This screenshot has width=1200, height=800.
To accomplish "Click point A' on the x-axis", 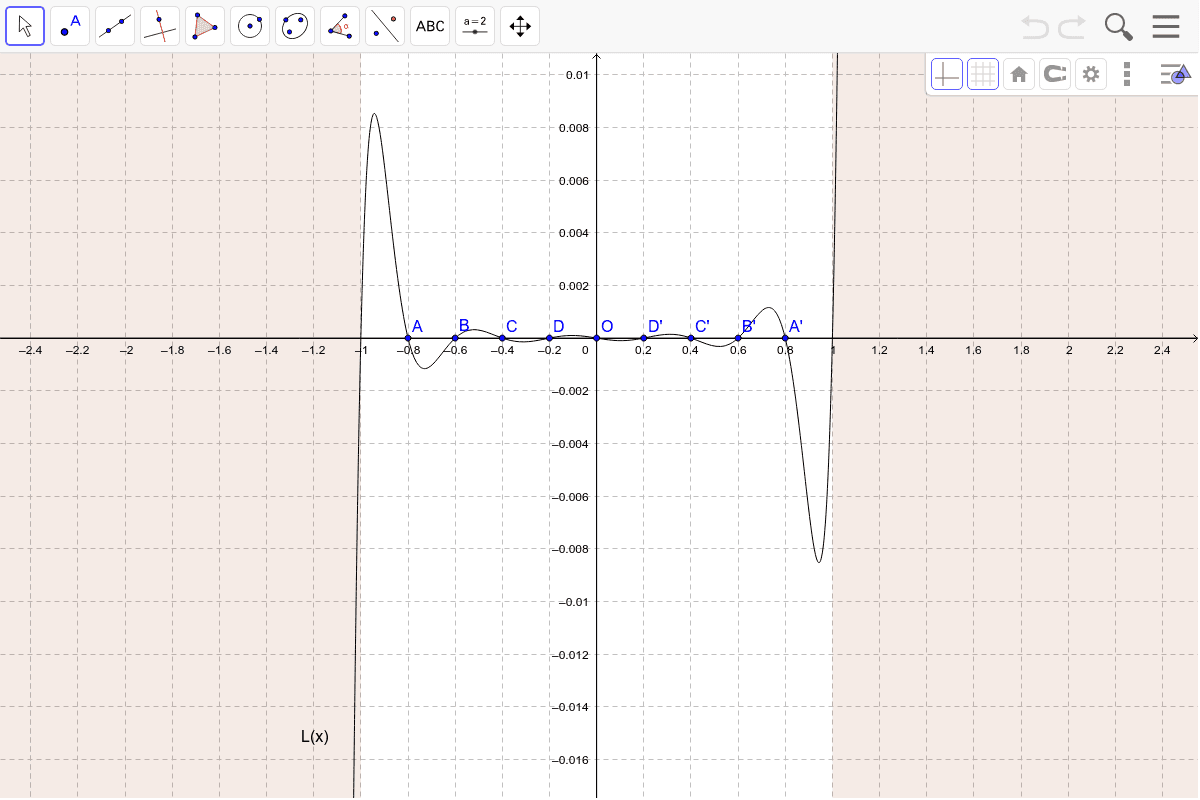I will pyautogui.click(x=785, y=338).
